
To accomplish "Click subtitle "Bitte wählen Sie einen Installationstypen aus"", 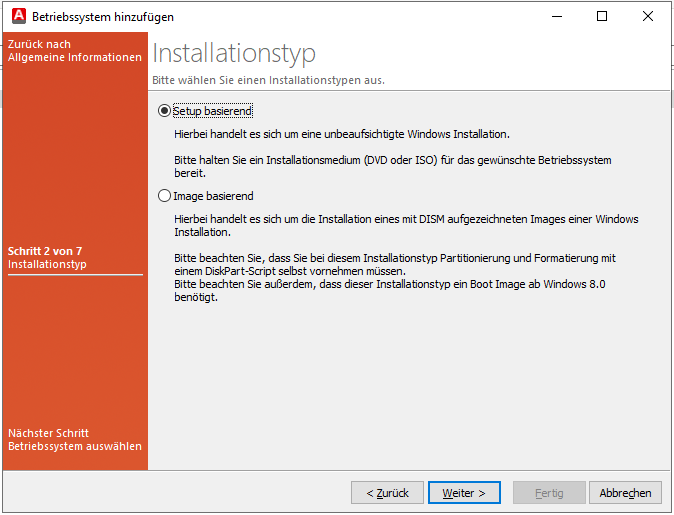I will click(x=268, y=80).
